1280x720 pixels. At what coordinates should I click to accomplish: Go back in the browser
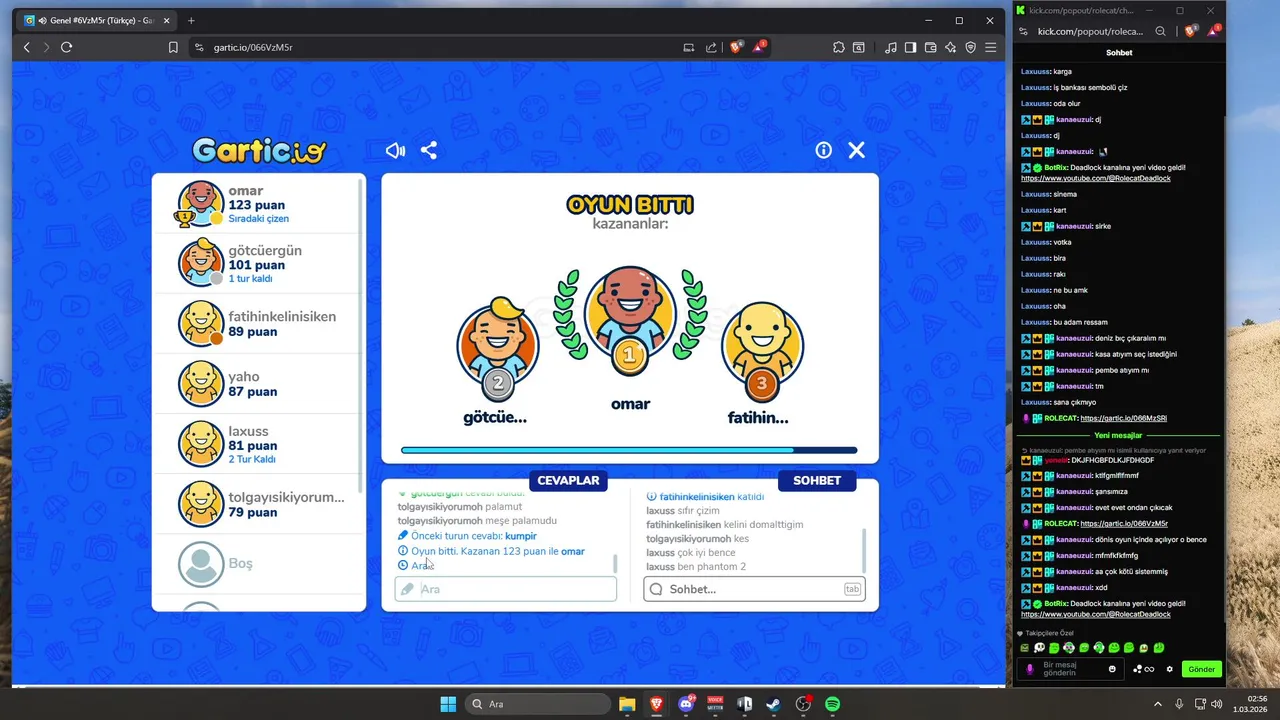click(26, 47)
